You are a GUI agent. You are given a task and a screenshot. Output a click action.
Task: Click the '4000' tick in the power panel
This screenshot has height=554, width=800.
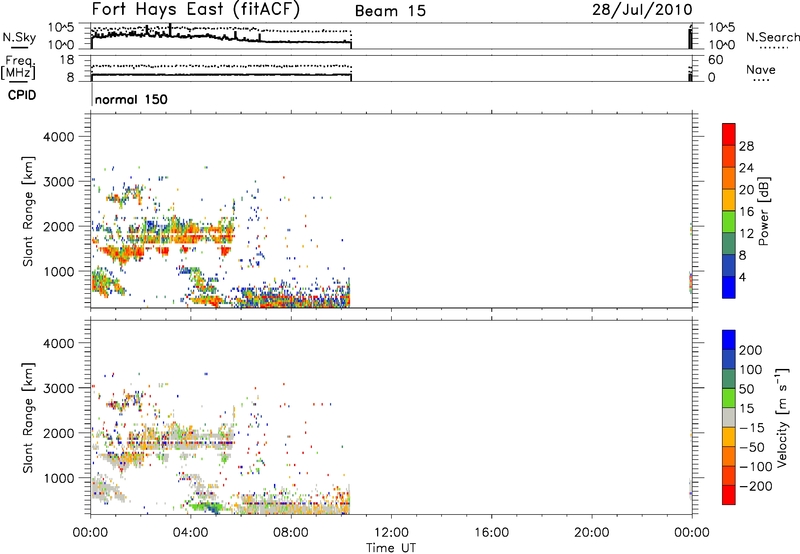(x=59, y=137)
